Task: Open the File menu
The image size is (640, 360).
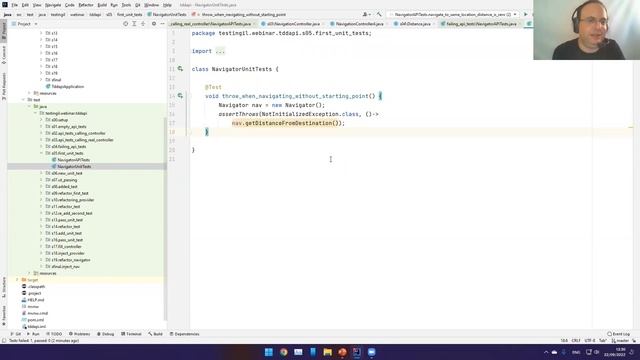Action: [15, 5]
